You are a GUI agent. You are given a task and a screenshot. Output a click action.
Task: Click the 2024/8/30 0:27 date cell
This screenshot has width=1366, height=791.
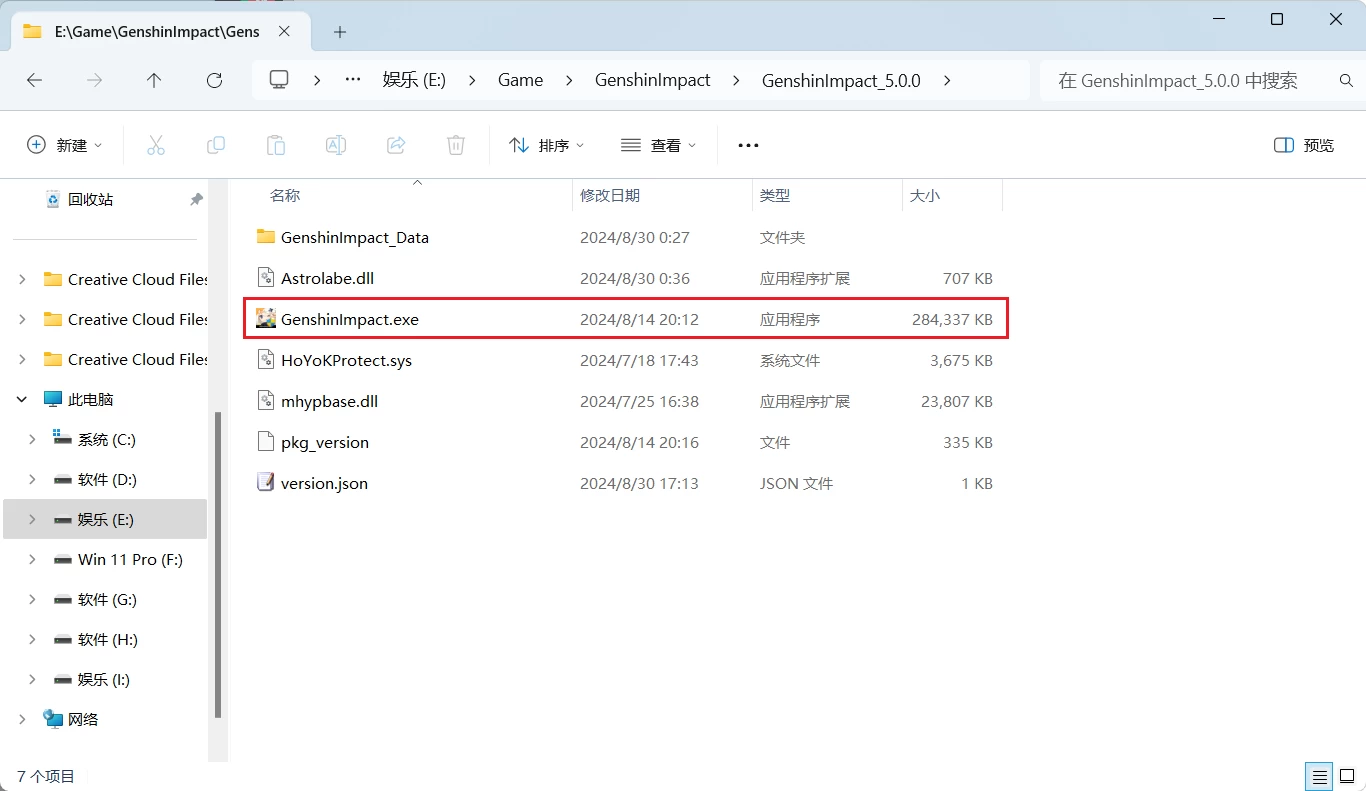pyautogui.click(x=635, y=238)
